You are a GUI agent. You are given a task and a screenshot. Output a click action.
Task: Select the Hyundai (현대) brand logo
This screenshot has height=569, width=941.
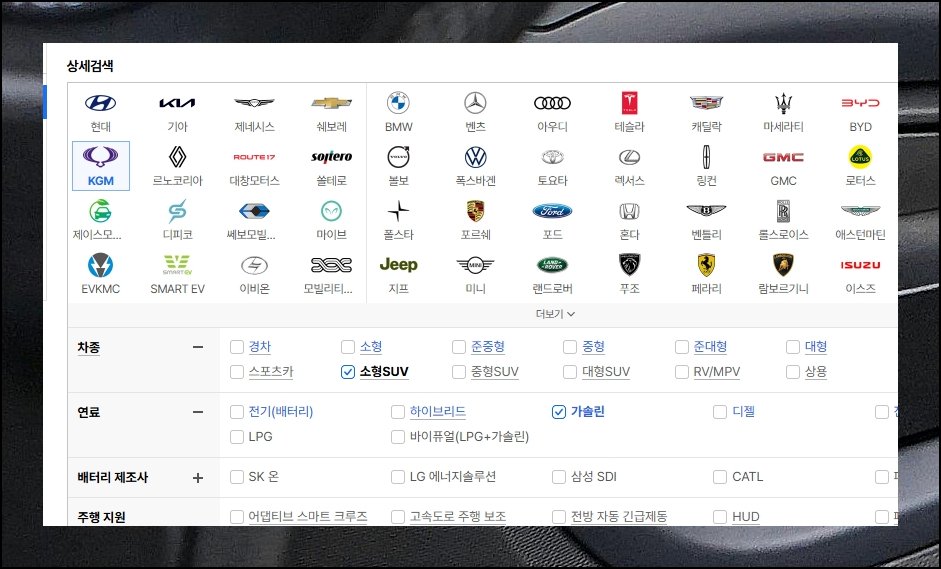coord(100,103)
